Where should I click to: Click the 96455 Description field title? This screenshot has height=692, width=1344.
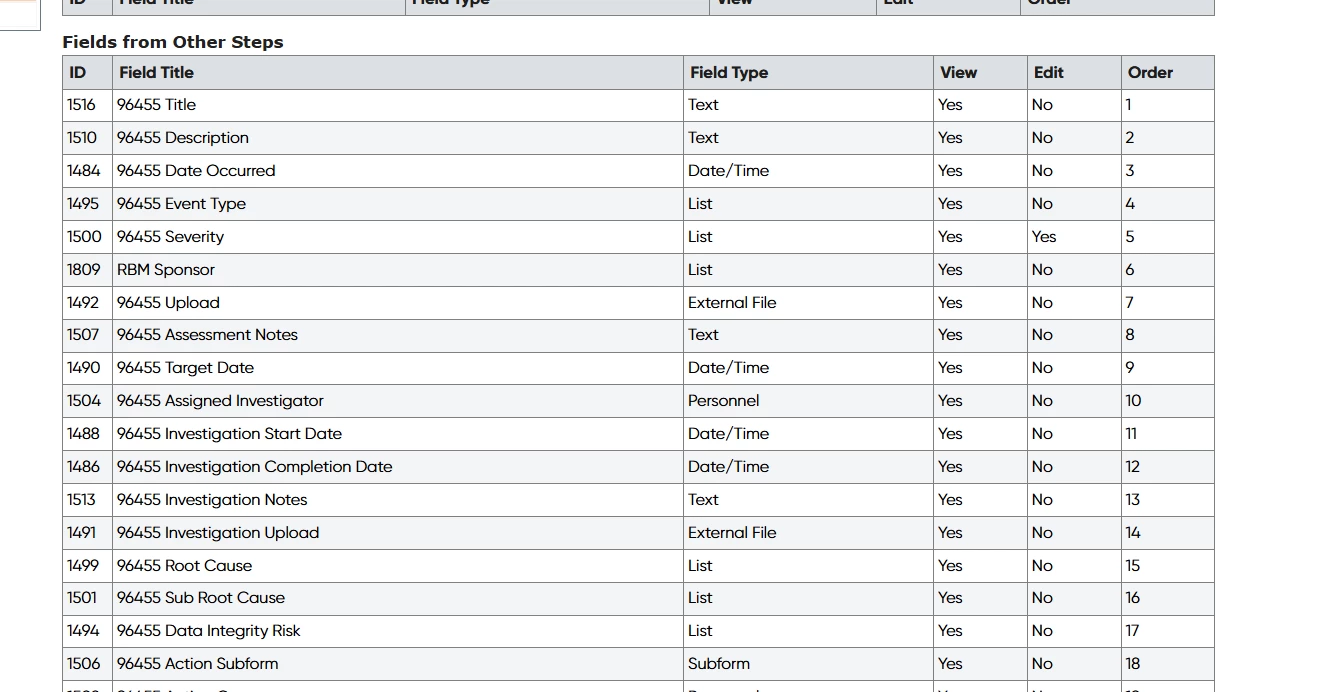[x=182, y=138]
